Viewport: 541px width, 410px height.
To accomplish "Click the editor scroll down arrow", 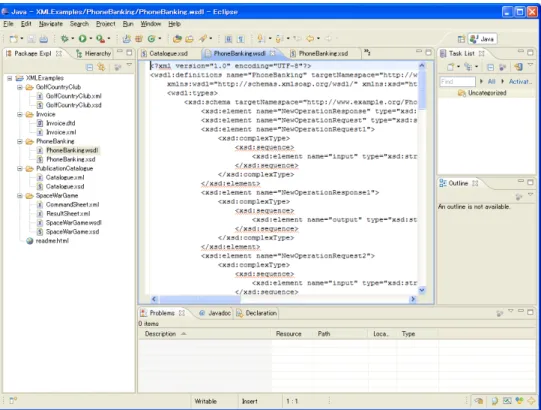I will tap(422, 290).
